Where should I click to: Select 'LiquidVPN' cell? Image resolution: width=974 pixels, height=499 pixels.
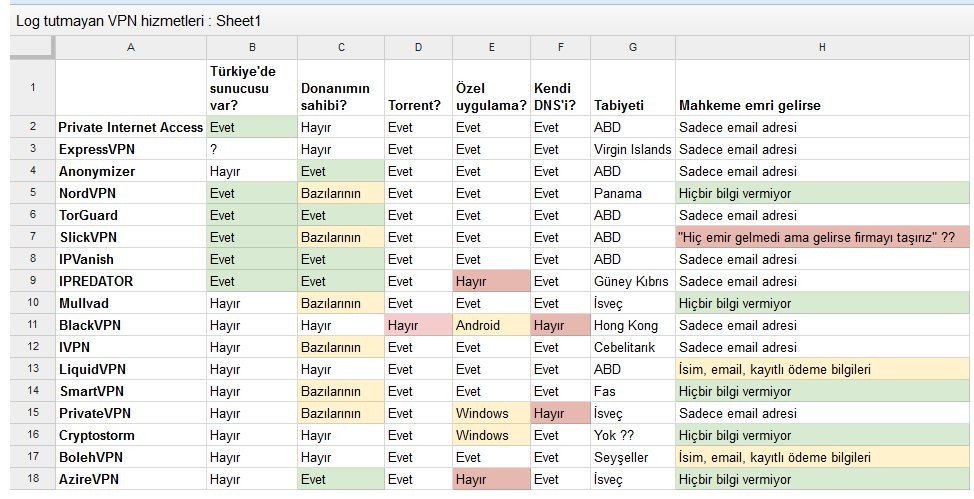130,369
